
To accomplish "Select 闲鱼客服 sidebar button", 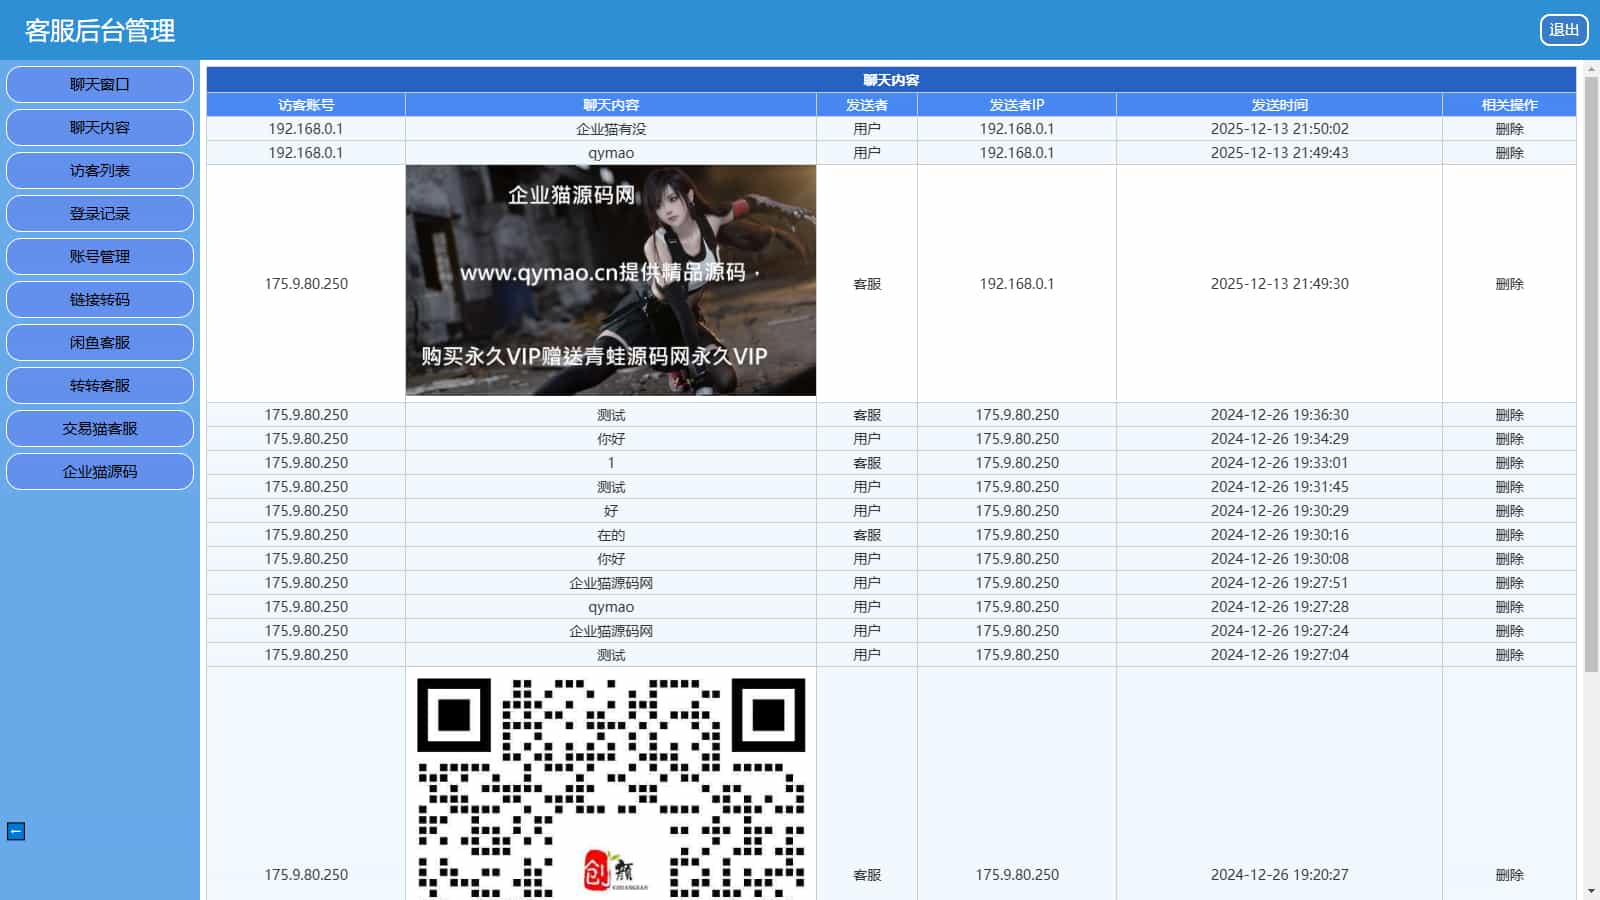I will pos(100,343).
